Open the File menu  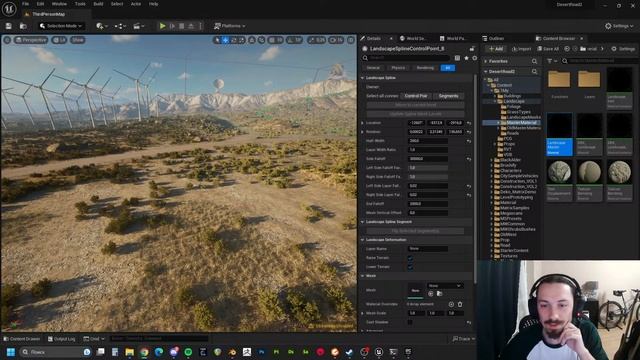(25, 4)
